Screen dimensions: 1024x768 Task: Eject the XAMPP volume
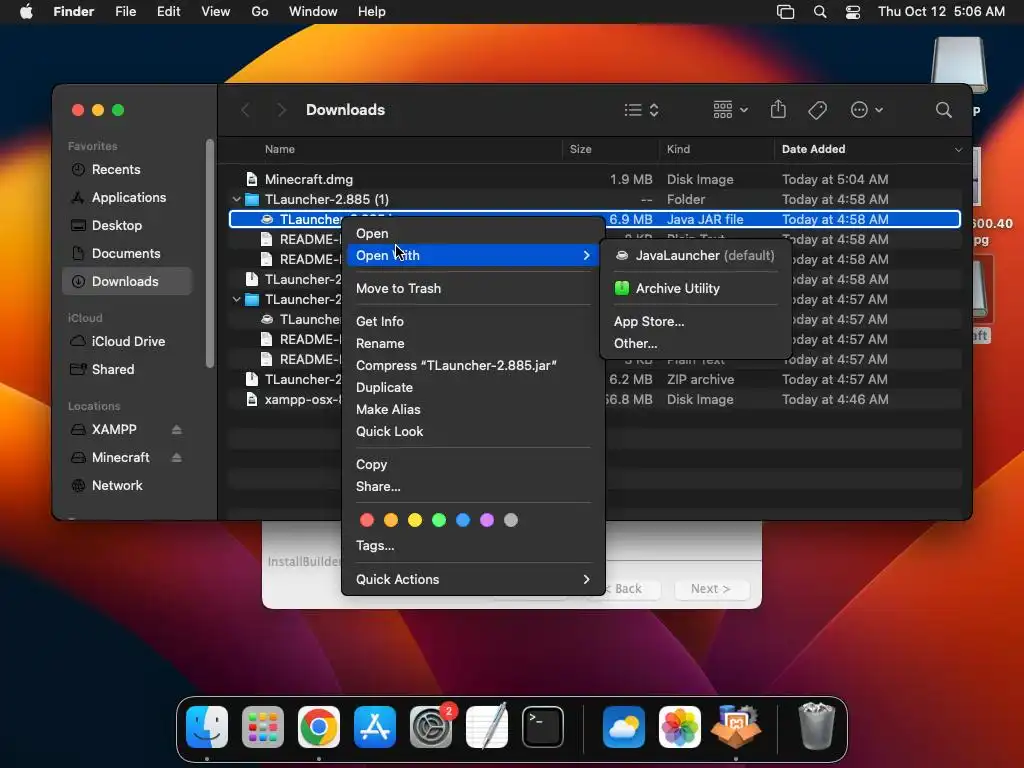[x=176, y=430]
